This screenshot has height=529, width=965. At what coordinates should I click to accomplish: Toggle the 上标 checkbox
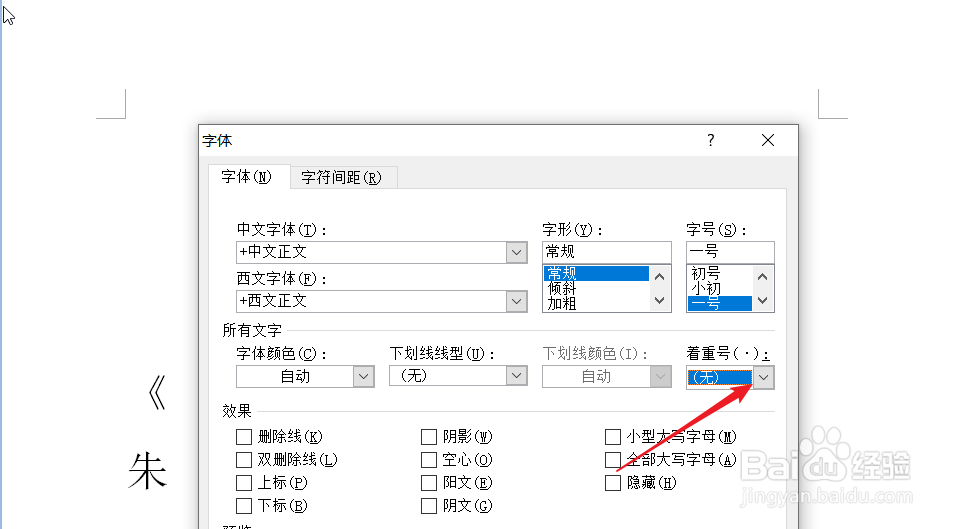click(244, 483)
